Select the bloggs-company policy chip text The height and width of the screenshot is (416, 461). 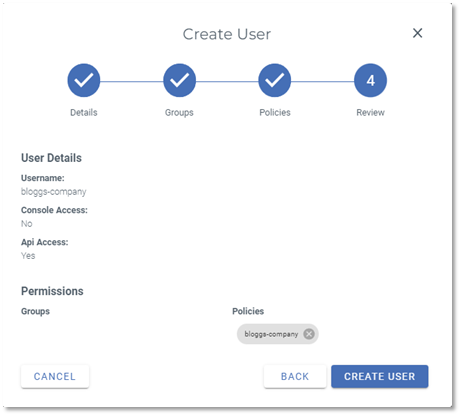pos(271,334)
